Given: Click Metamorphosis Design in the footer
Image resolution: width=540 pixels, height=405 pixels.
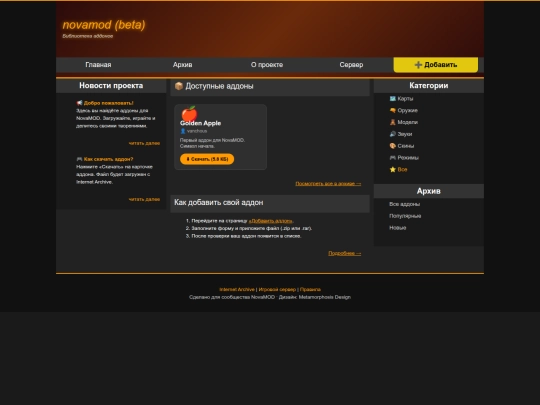Looking at the screenshot, I should (325, 297).
